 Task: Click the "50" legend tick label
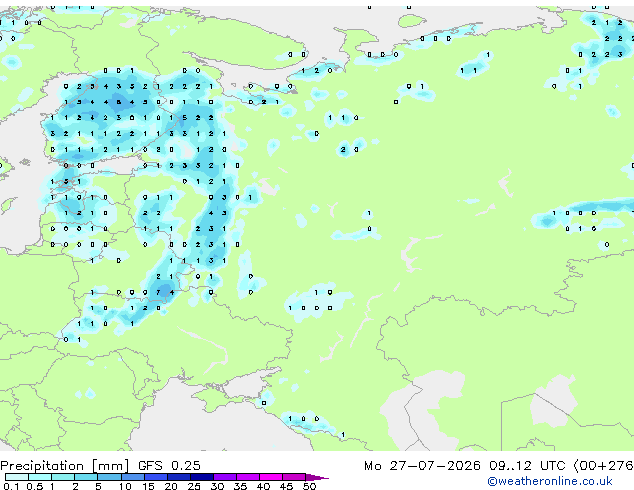pyautogui.click(x=309, y=486)
